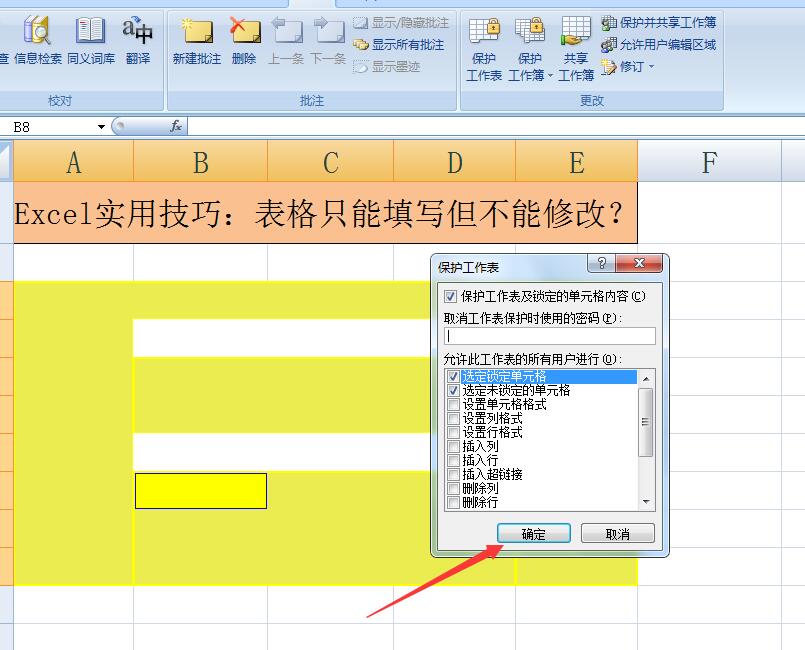Open the 信息检索 research tool

coord(37,40)
